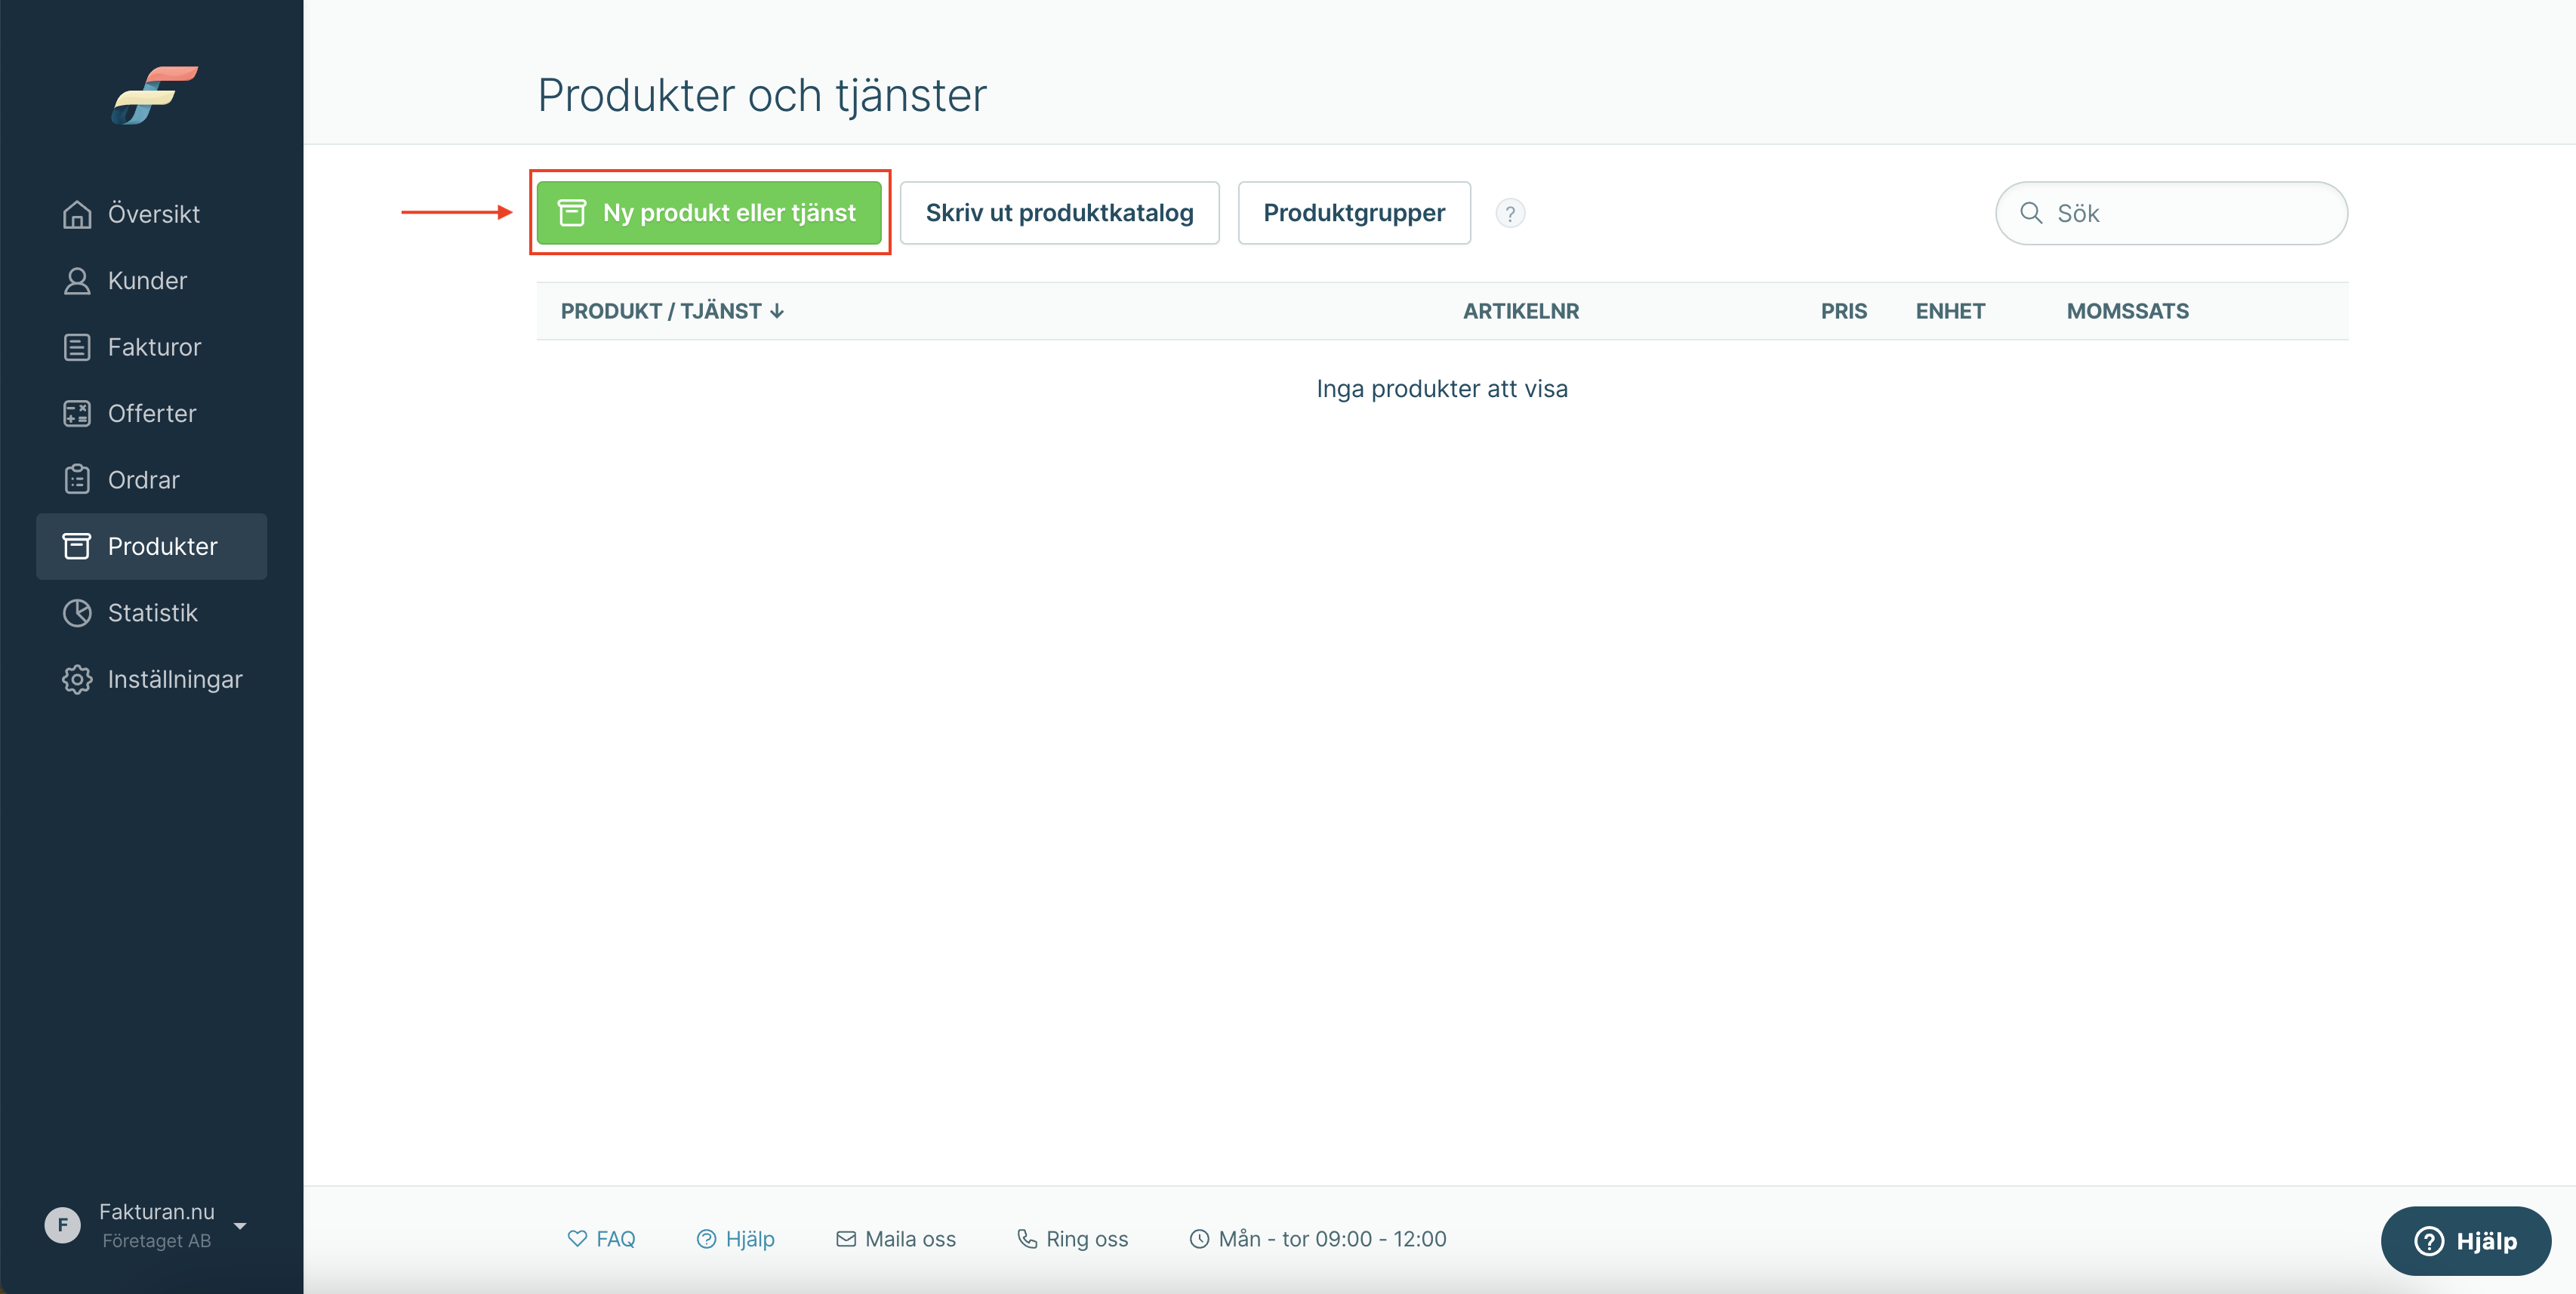The image size is (2576, 1294).
Task: Open Inställningar settings
Action: tap(152, 680)
